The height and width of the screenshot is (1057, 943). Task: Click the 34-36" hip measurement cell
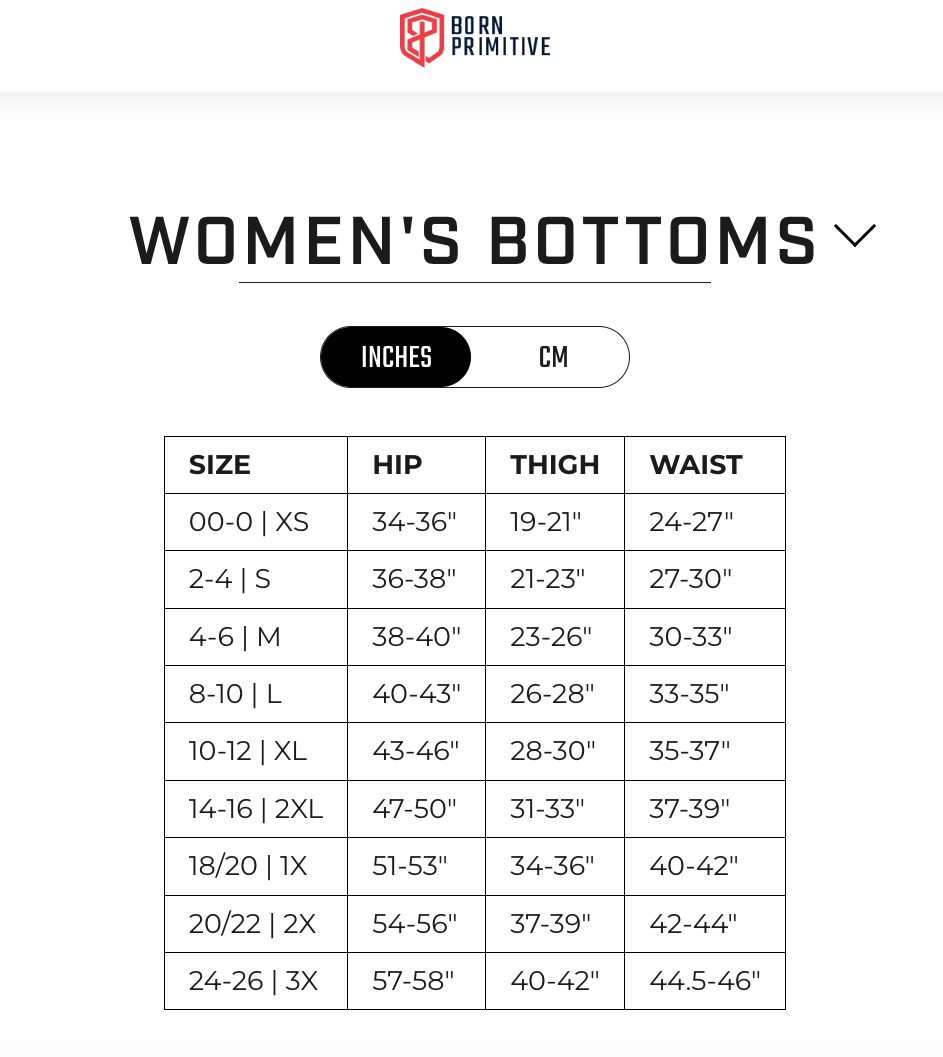[x=414, y=522]
